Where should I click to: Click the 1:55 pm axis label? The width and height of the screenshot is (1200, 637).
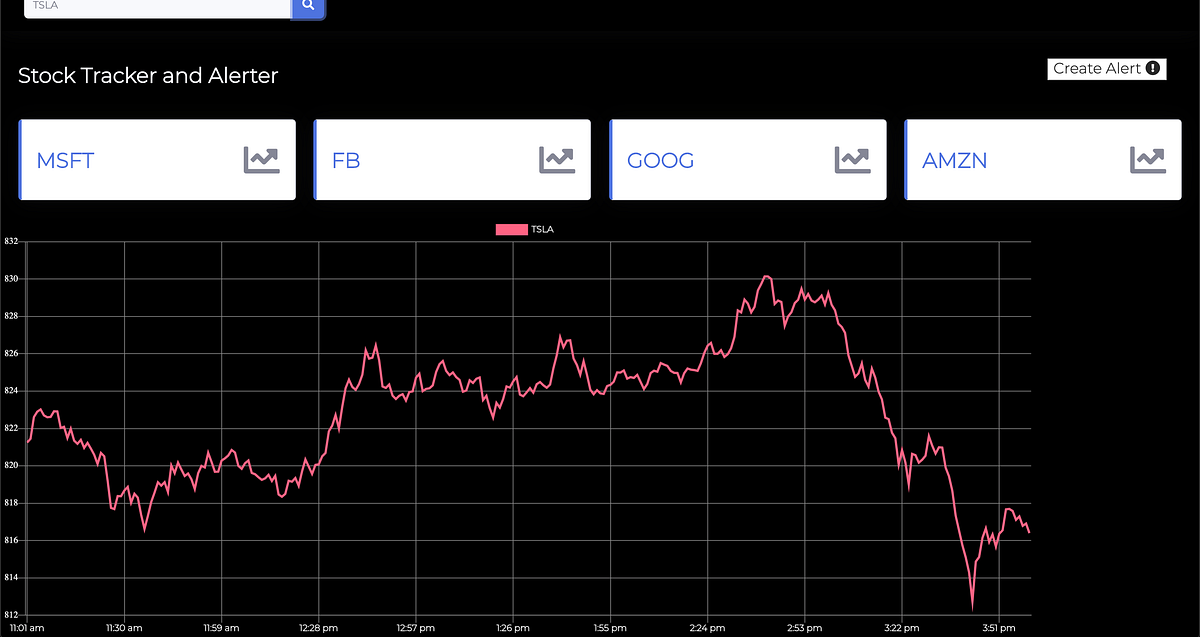pos(609,629)
